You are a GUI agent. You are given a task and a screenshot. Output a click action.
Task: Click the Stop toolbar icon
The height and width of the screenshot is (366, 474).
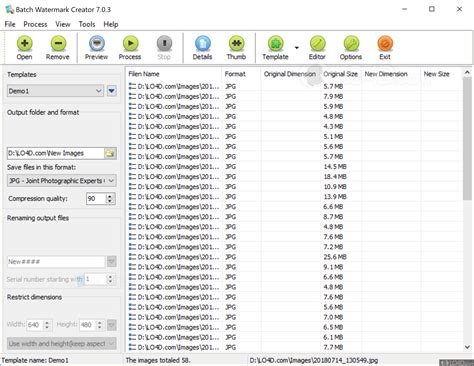pyautogui.click(x=164, y=48)
